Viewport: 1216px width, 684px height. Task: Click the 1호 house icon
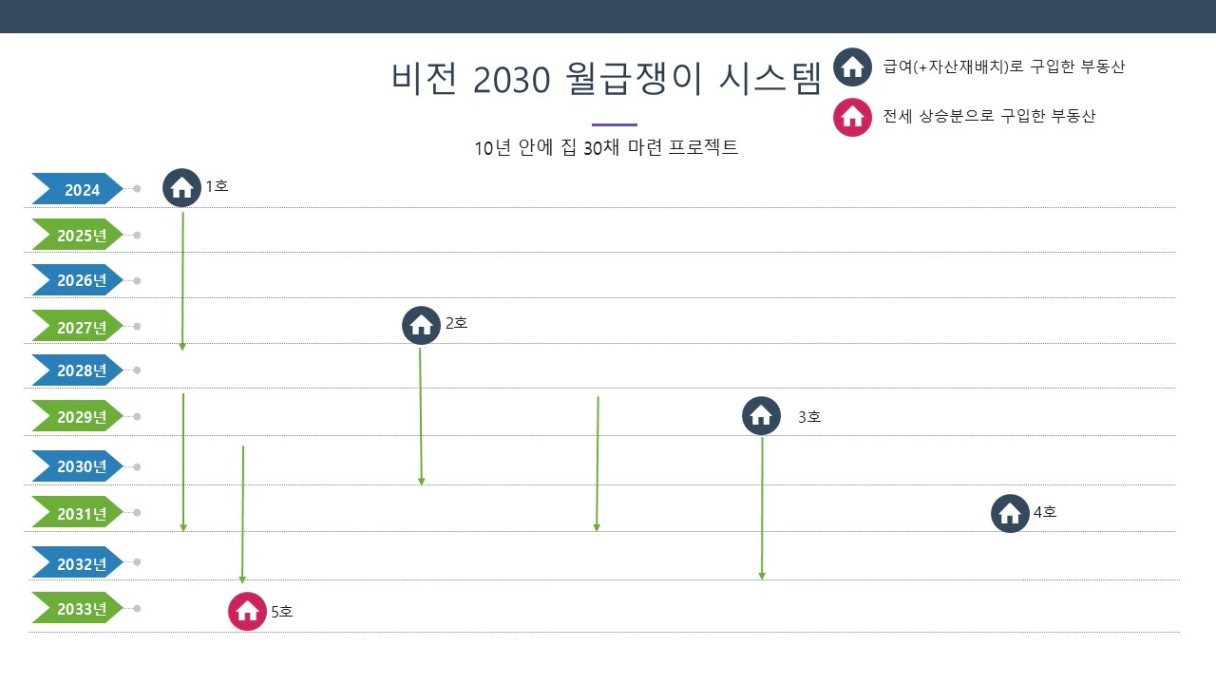[182, 187]
